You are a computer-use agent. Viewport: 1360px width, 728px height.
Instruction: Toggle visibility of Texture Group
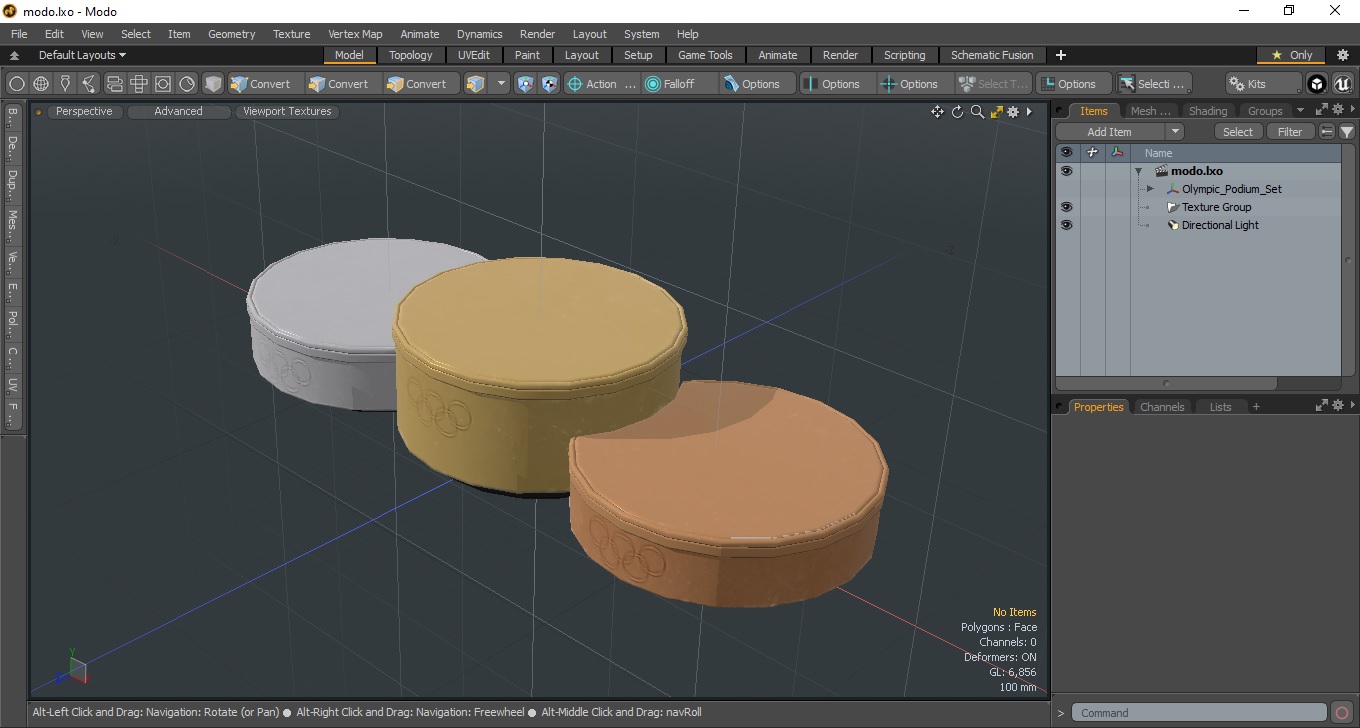pyautogui.click(x=1066, y=207)
